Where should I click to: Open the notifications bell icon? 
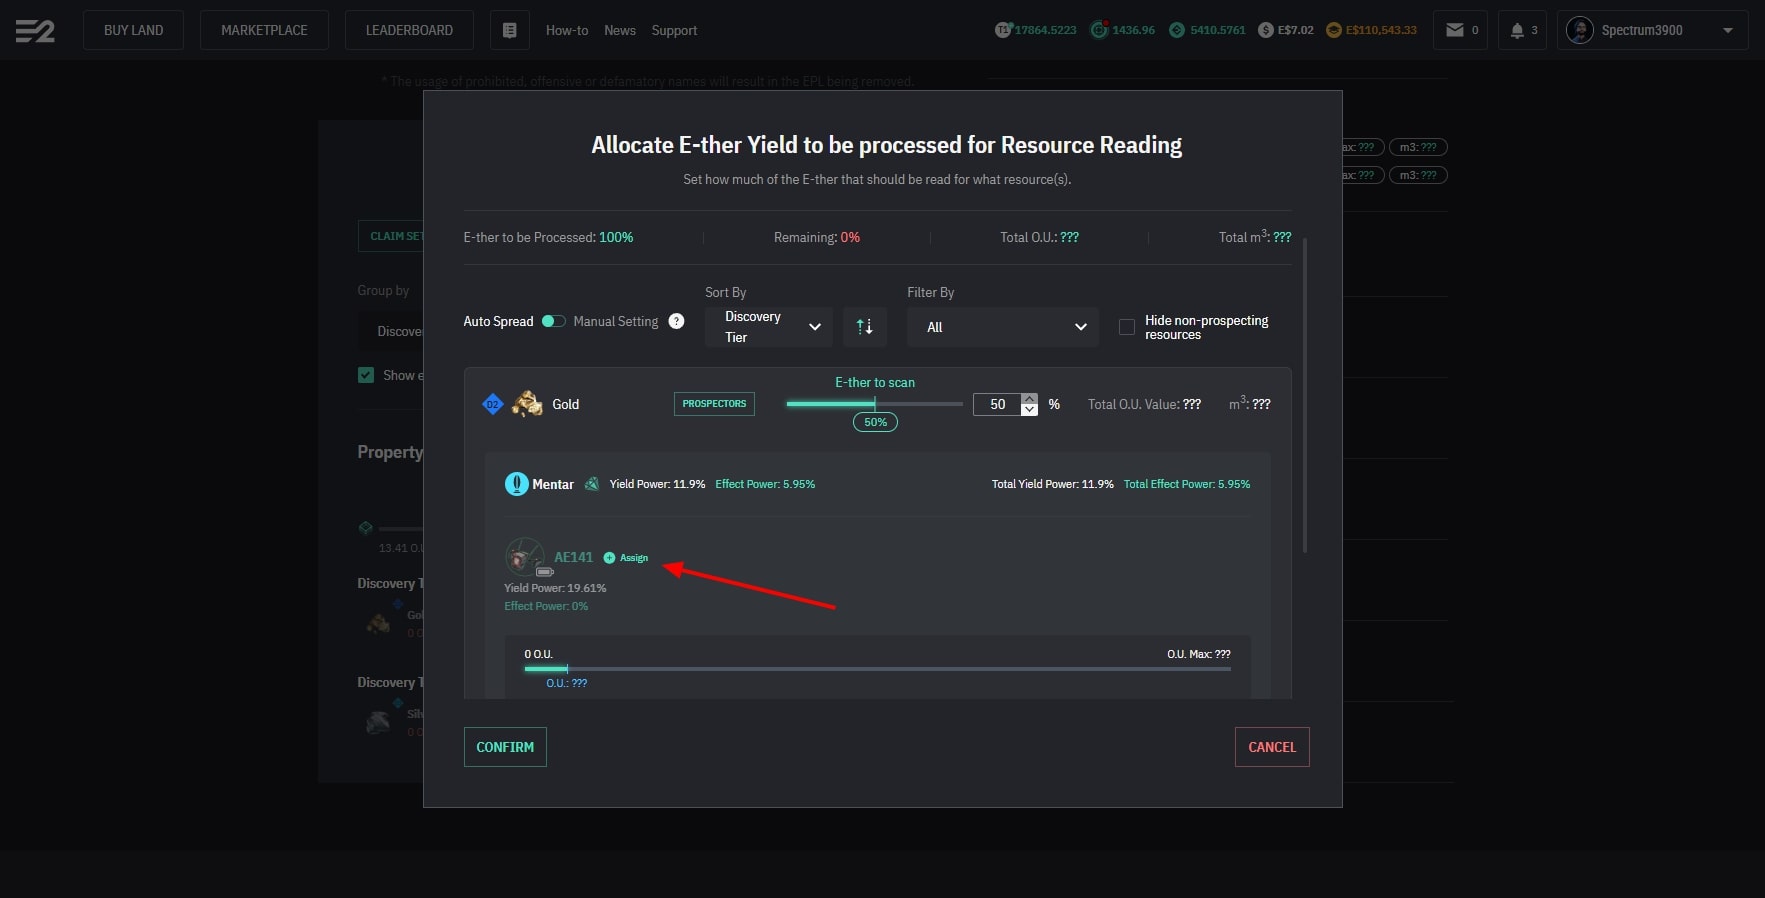(1517, 30)
